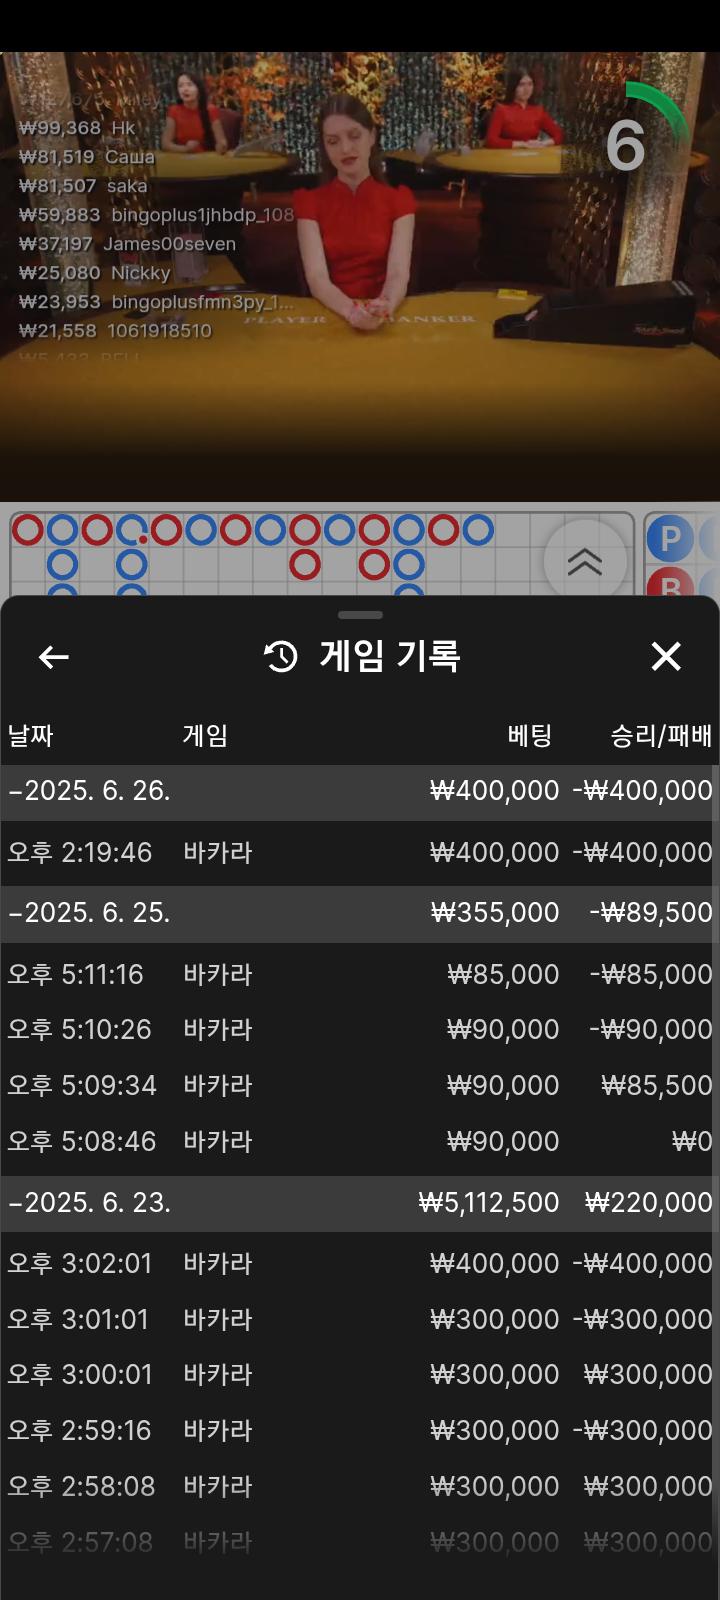Click the countdown timer showing 6
Screen dimensions: 720x1600
point(626,146)
